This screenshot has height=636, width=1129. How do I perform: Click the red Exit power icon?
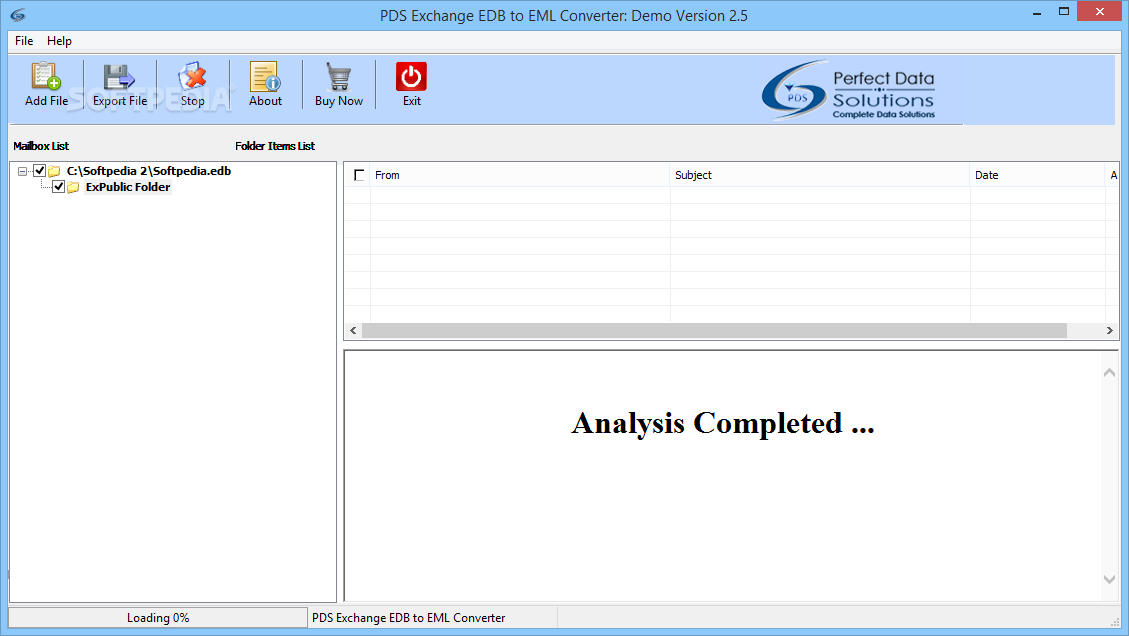[x=411, y=76]
